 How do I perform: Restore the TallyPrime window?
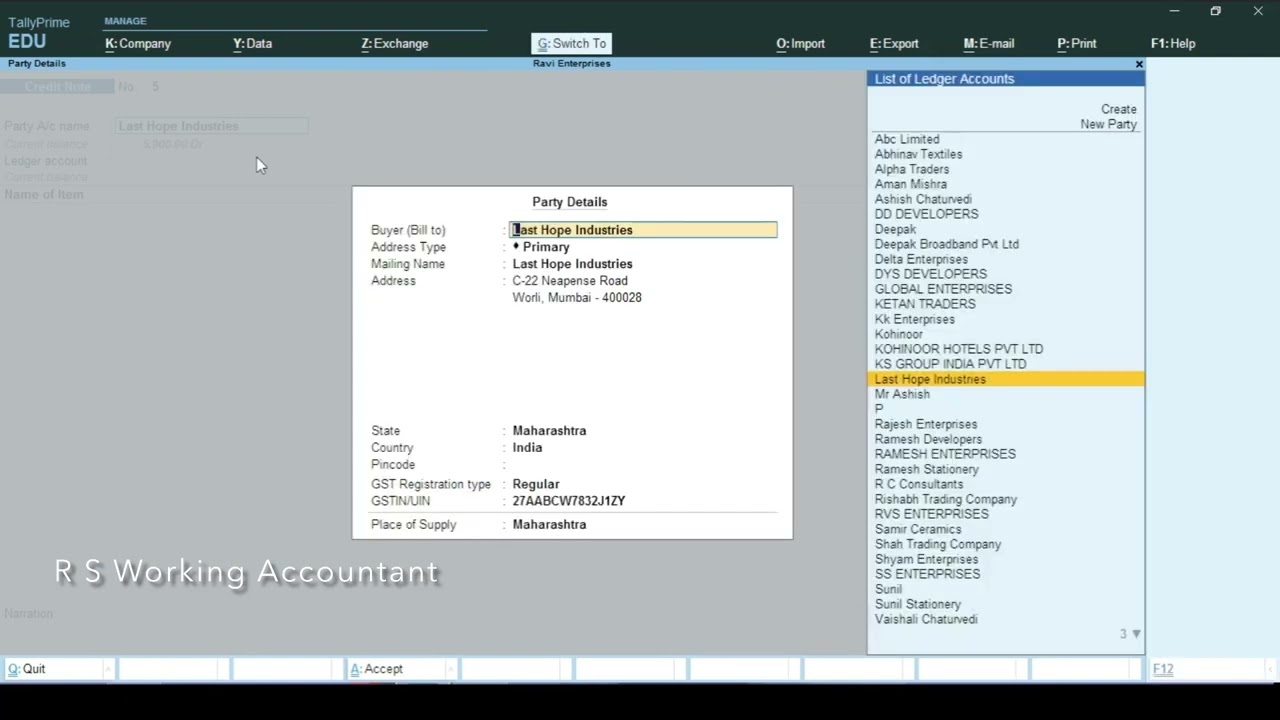click(x=1215, y=11)
